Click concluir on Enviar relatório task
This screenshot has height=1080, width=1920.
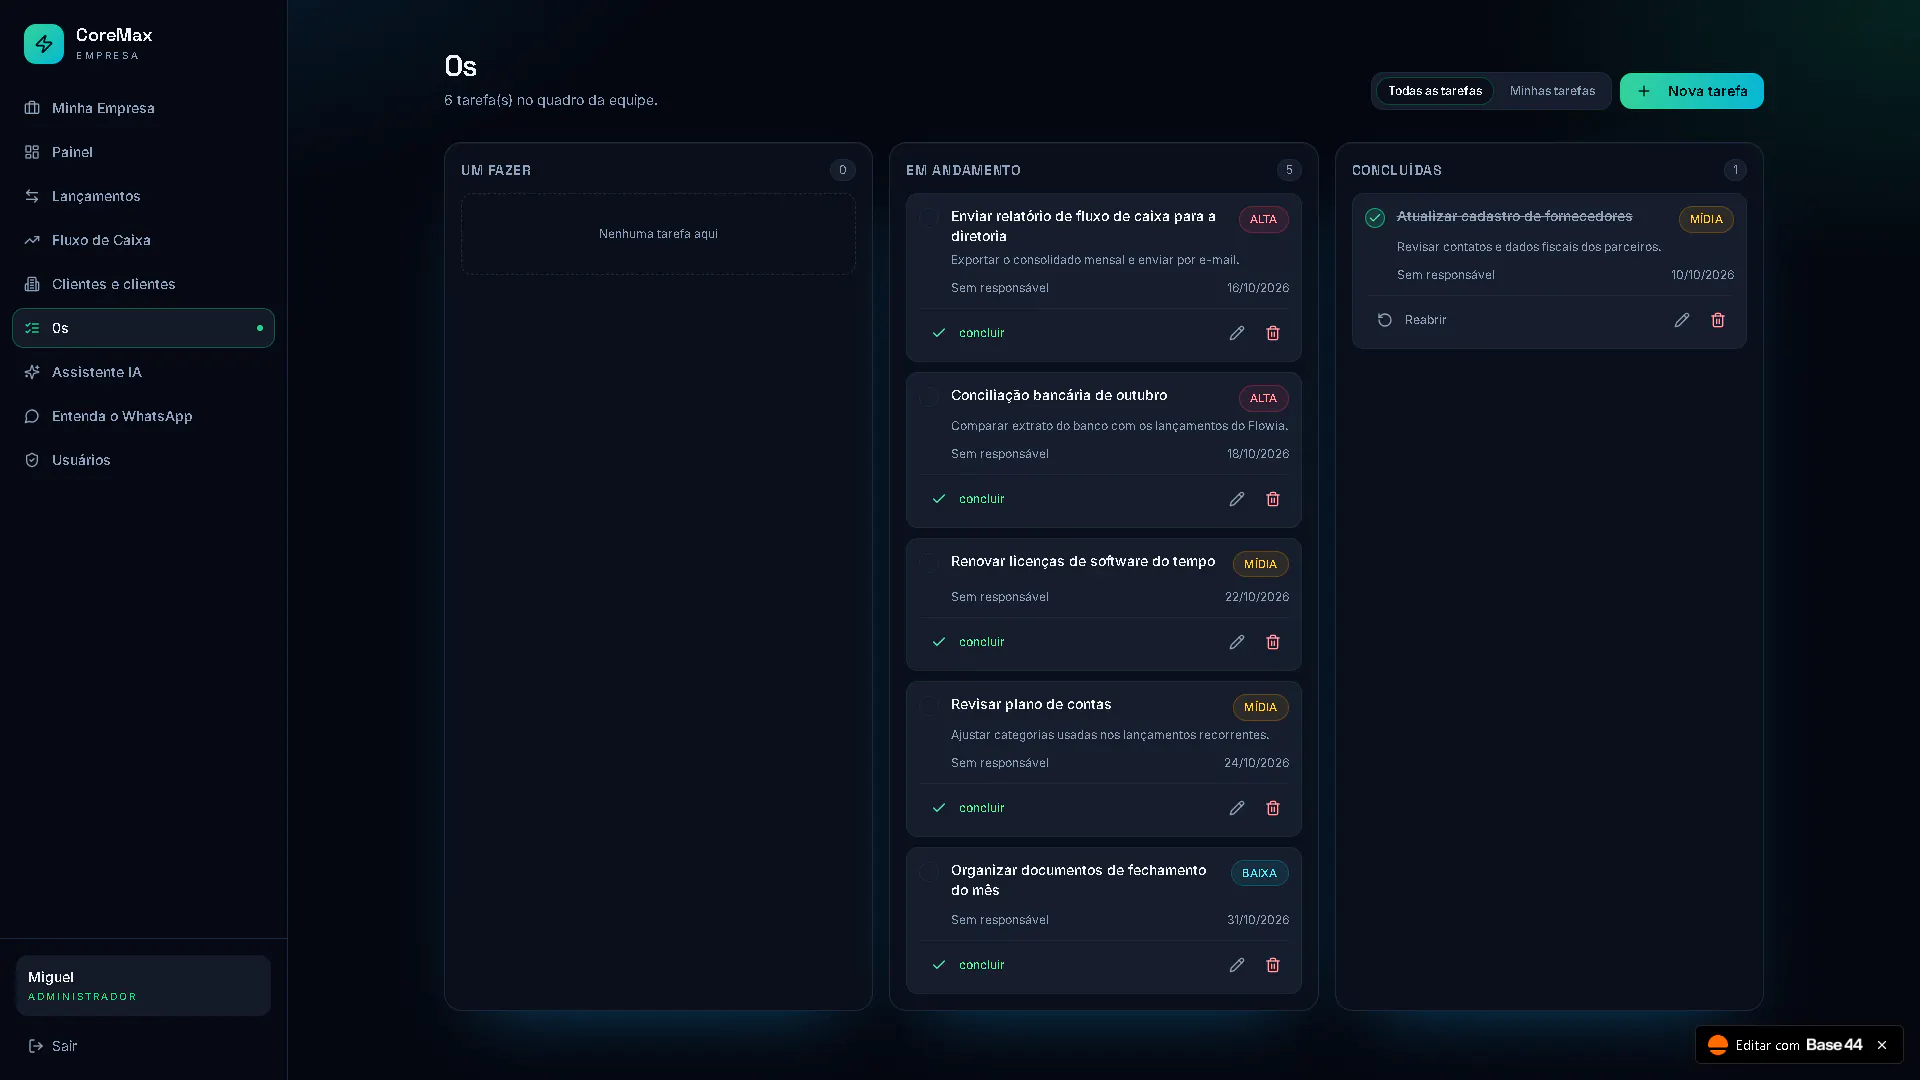pos(968,333)
